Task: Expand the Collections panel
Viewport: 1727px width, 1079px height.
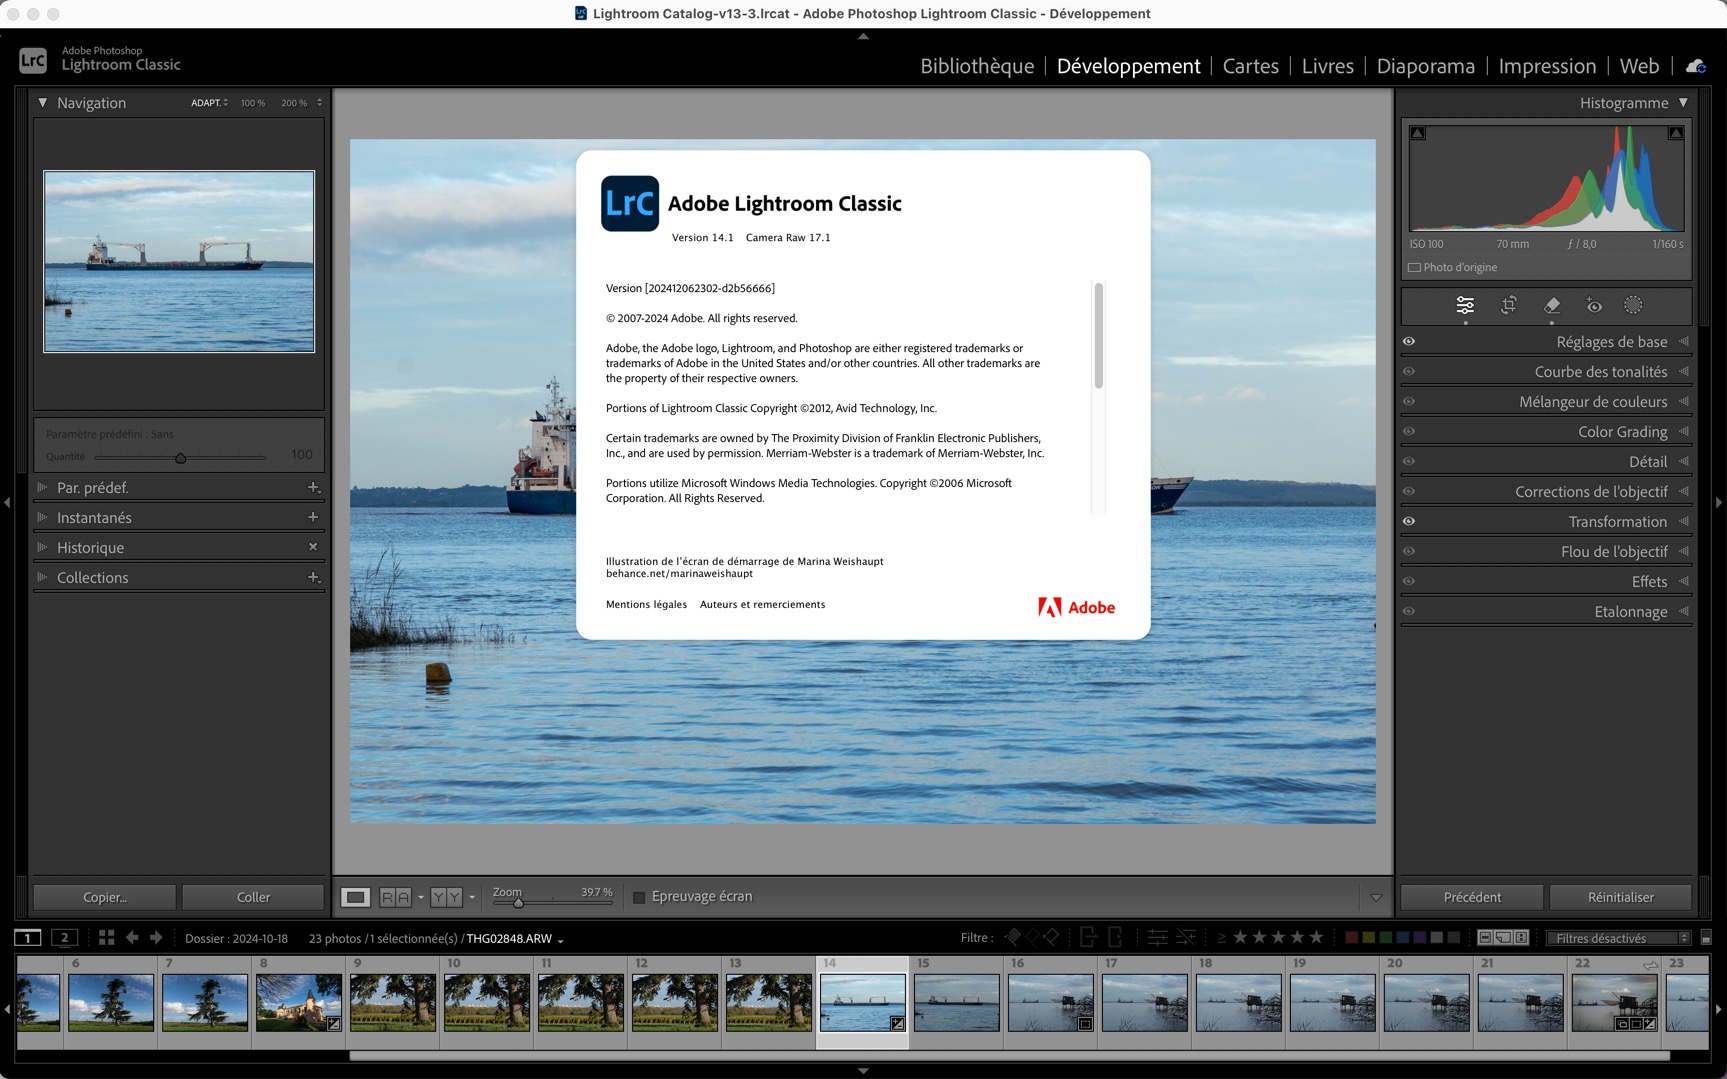Action: point(42,578)
